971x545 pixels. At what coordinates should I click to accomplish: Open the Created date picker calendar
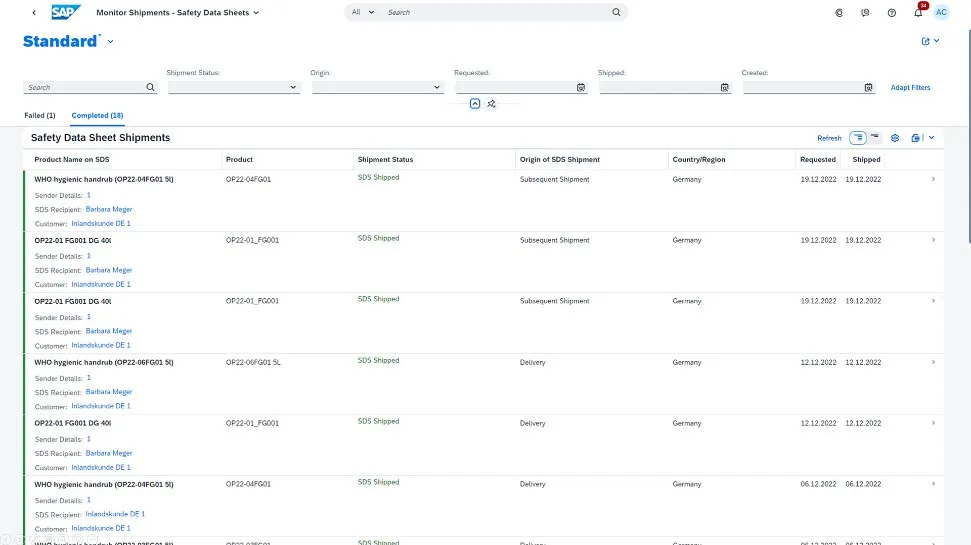coord(868,88)
